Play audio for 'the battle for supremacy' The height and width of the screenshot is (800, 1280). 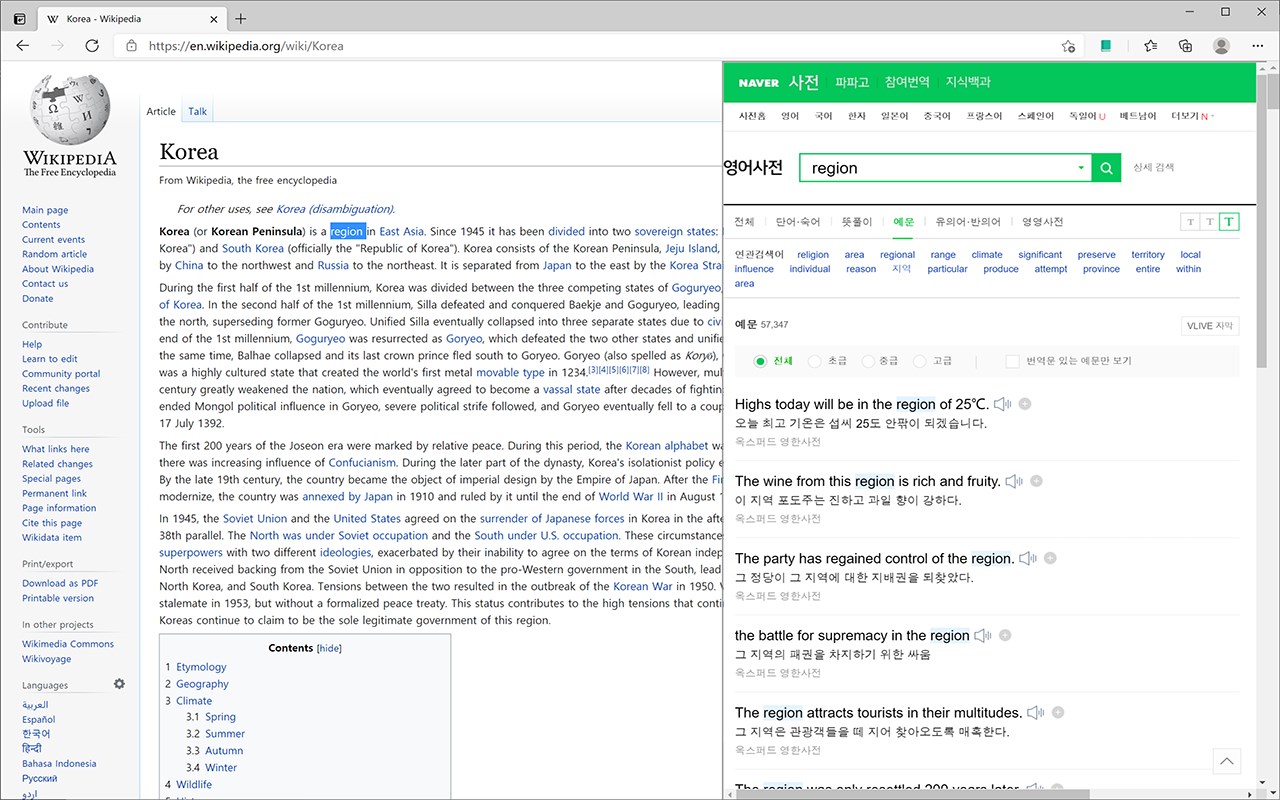tap(983, 635)
